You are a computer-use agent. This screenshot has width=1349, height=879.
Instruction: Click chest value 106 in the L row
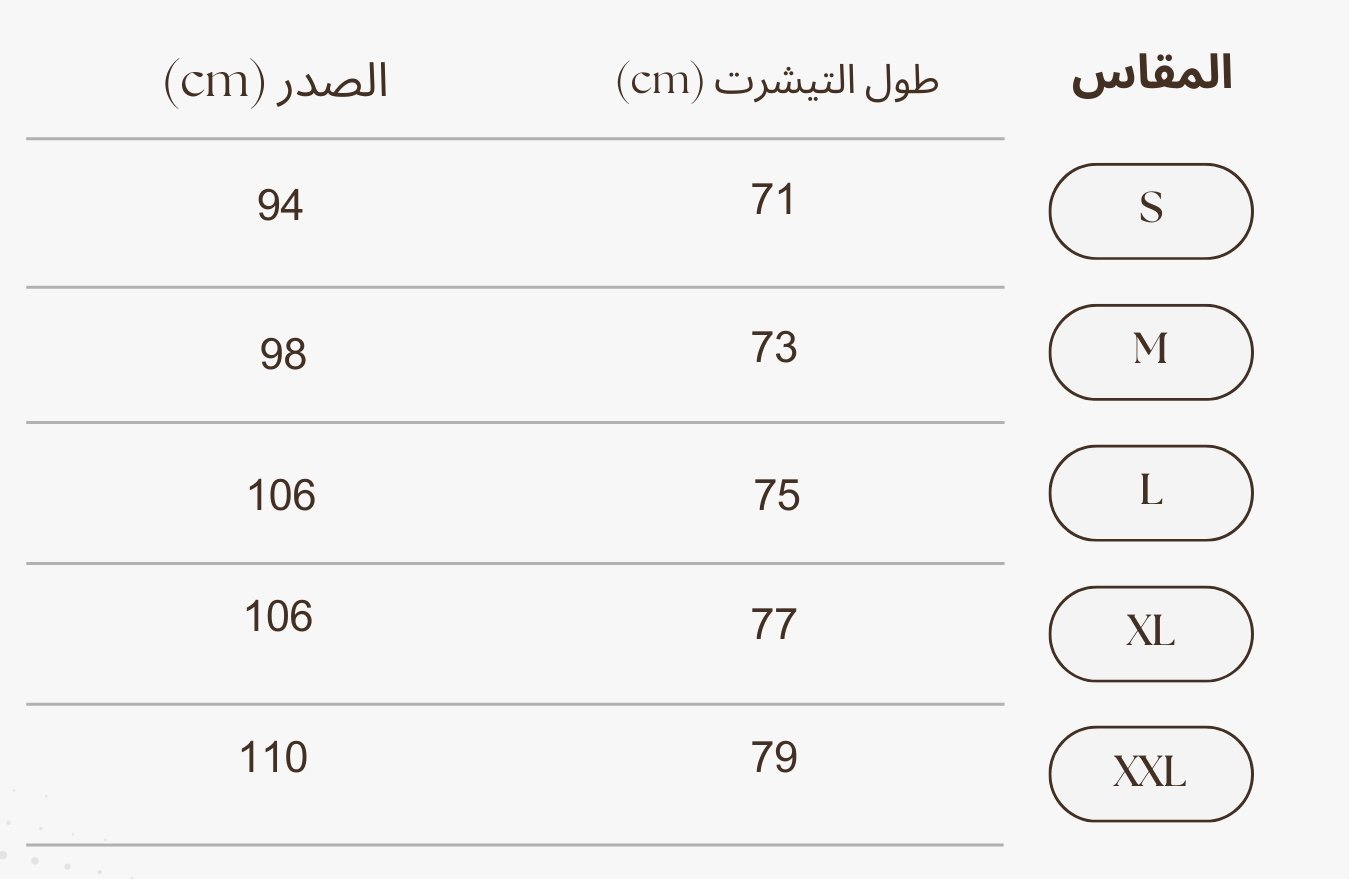(x=281, y=495)
